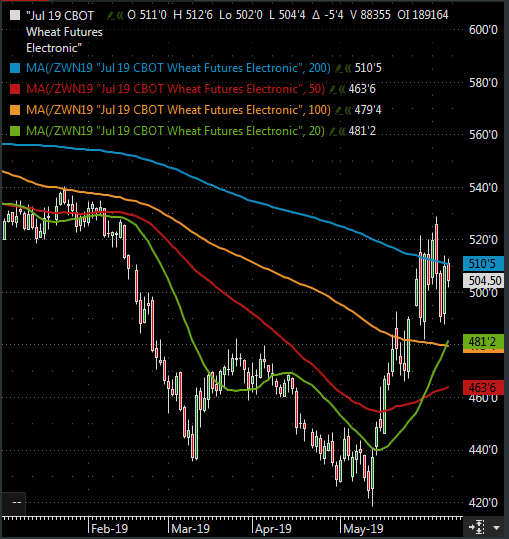Click pencil edit icon on MA 50 row

(x=333, y=90)
